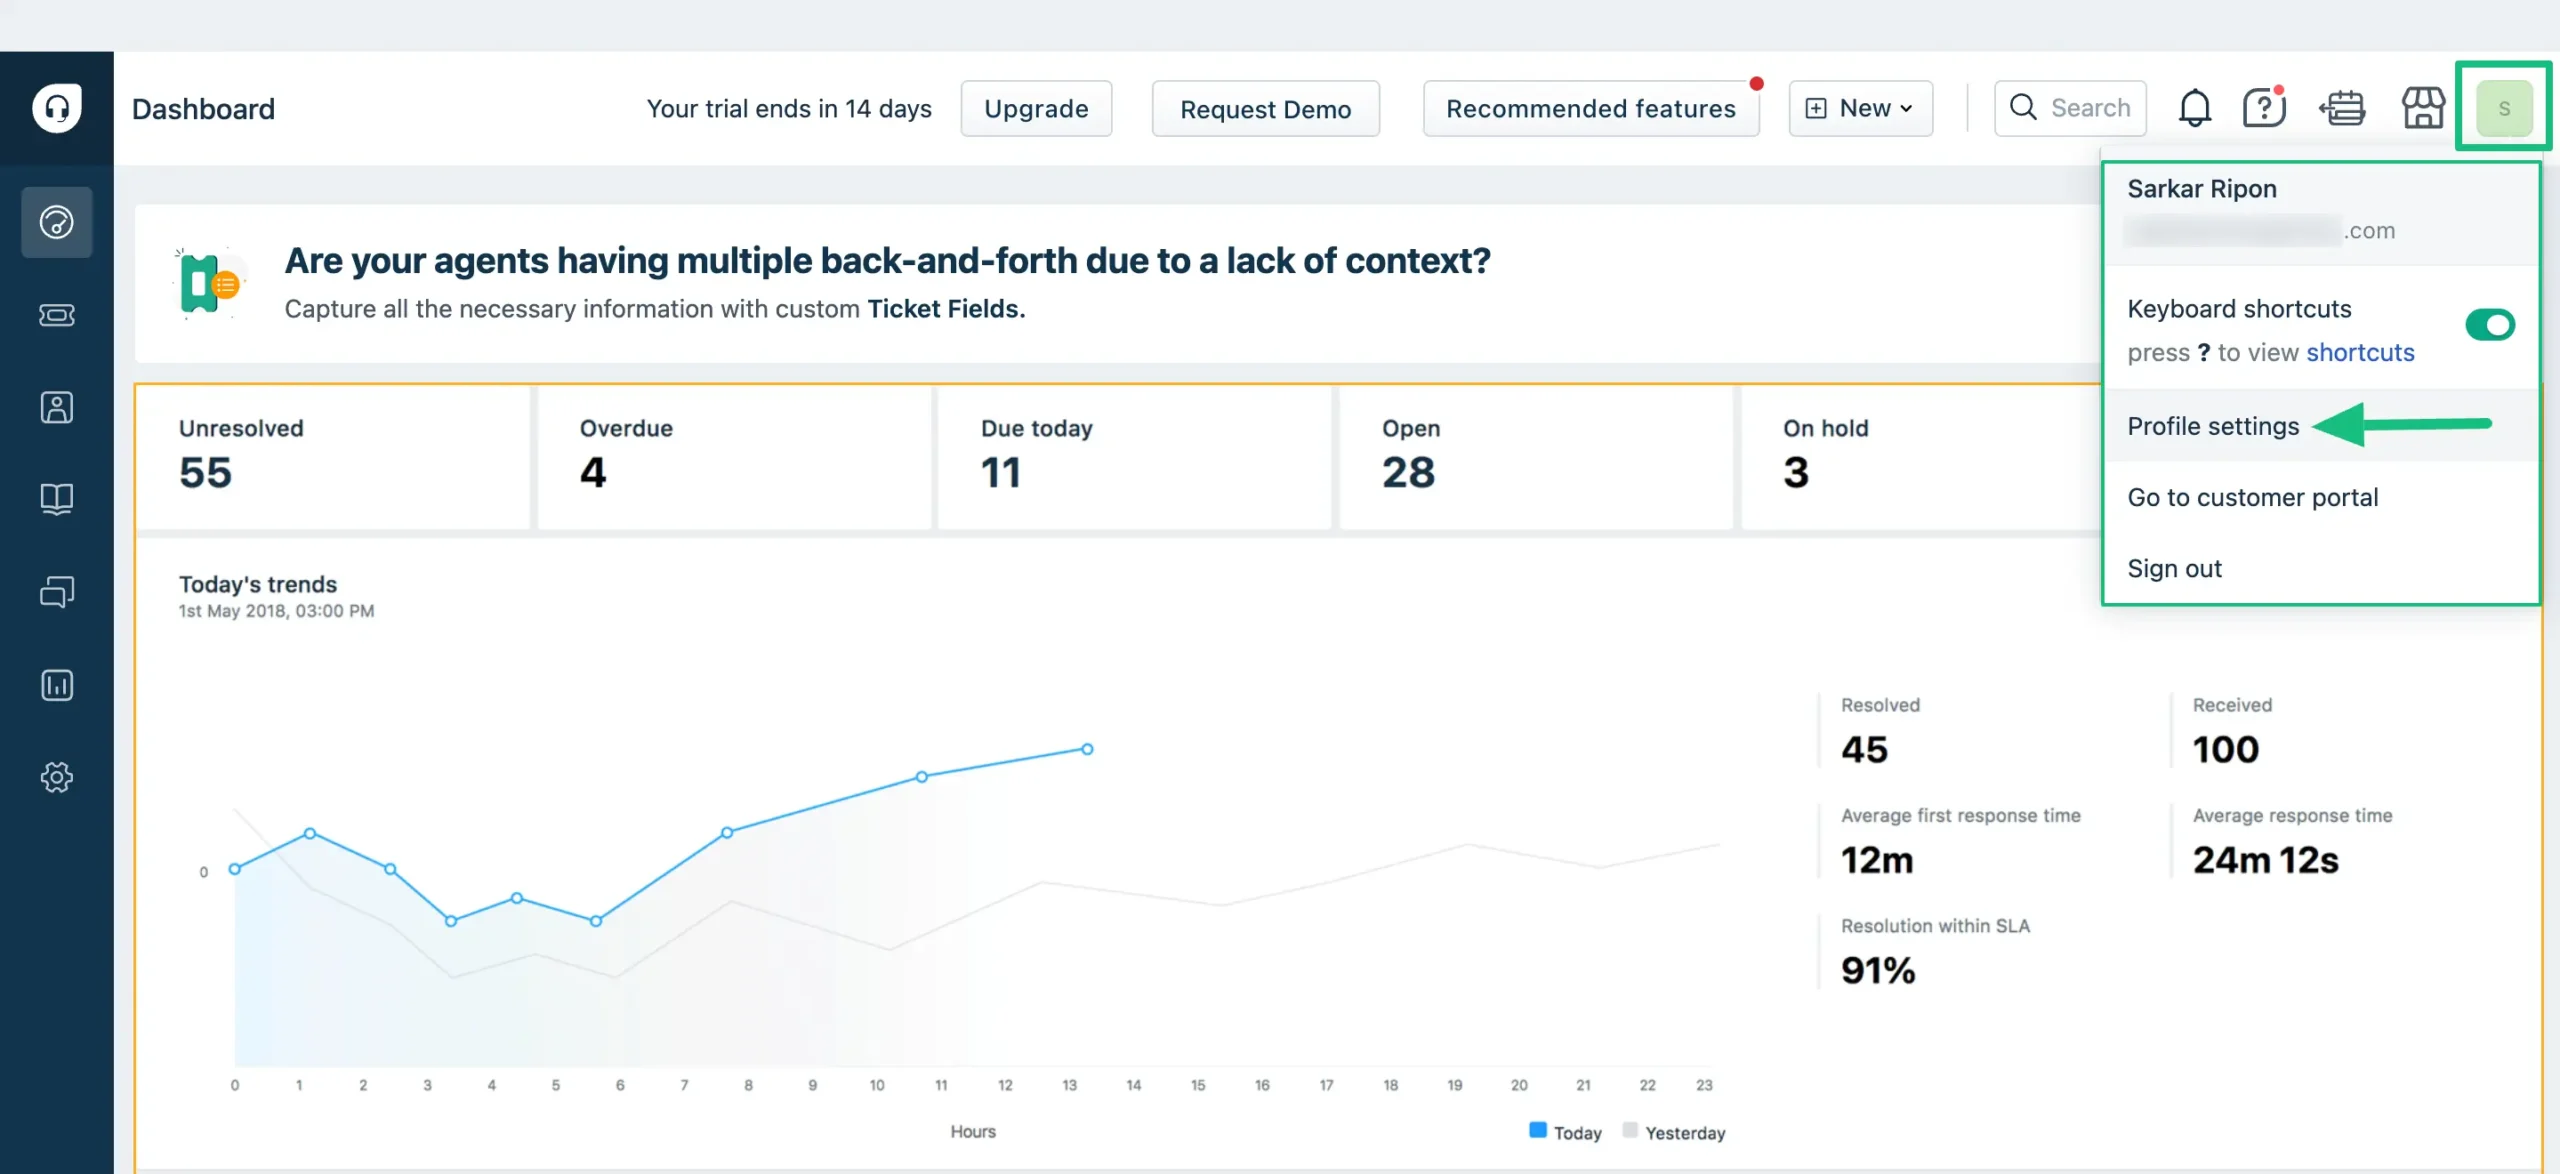Open the Overdue 4 card
The image size is (2560, 1174).
(x=734, y=457)
